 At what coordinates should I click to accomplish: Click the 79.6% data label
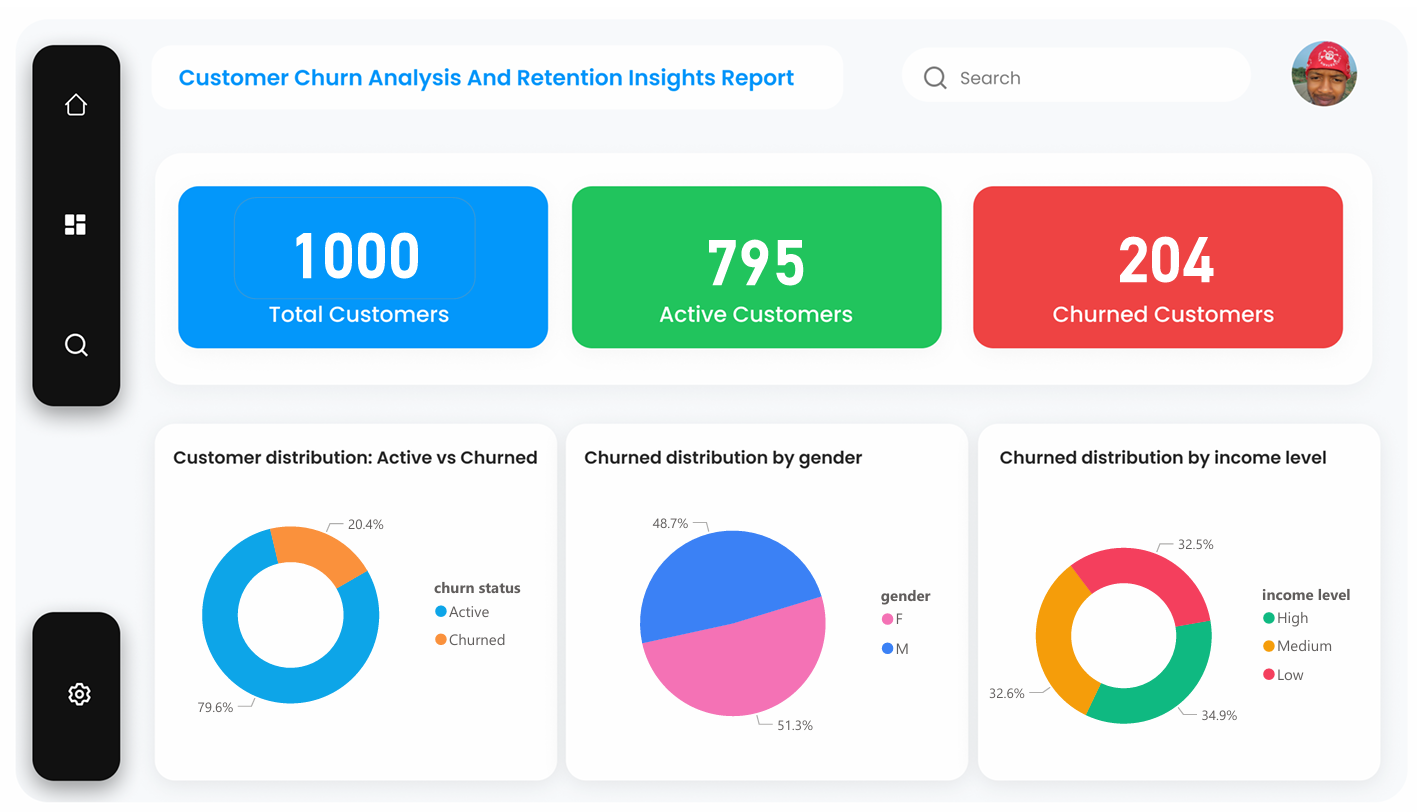(215, 707)
